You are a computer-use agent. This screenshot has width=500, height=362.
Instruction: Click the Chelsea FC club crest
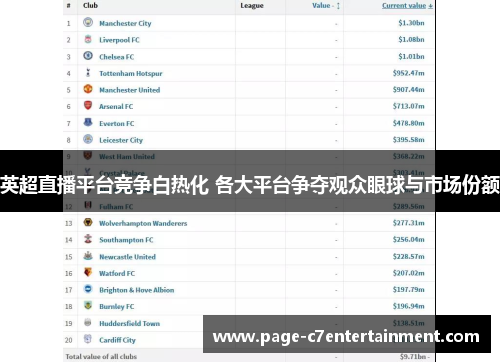click(88, 56)
